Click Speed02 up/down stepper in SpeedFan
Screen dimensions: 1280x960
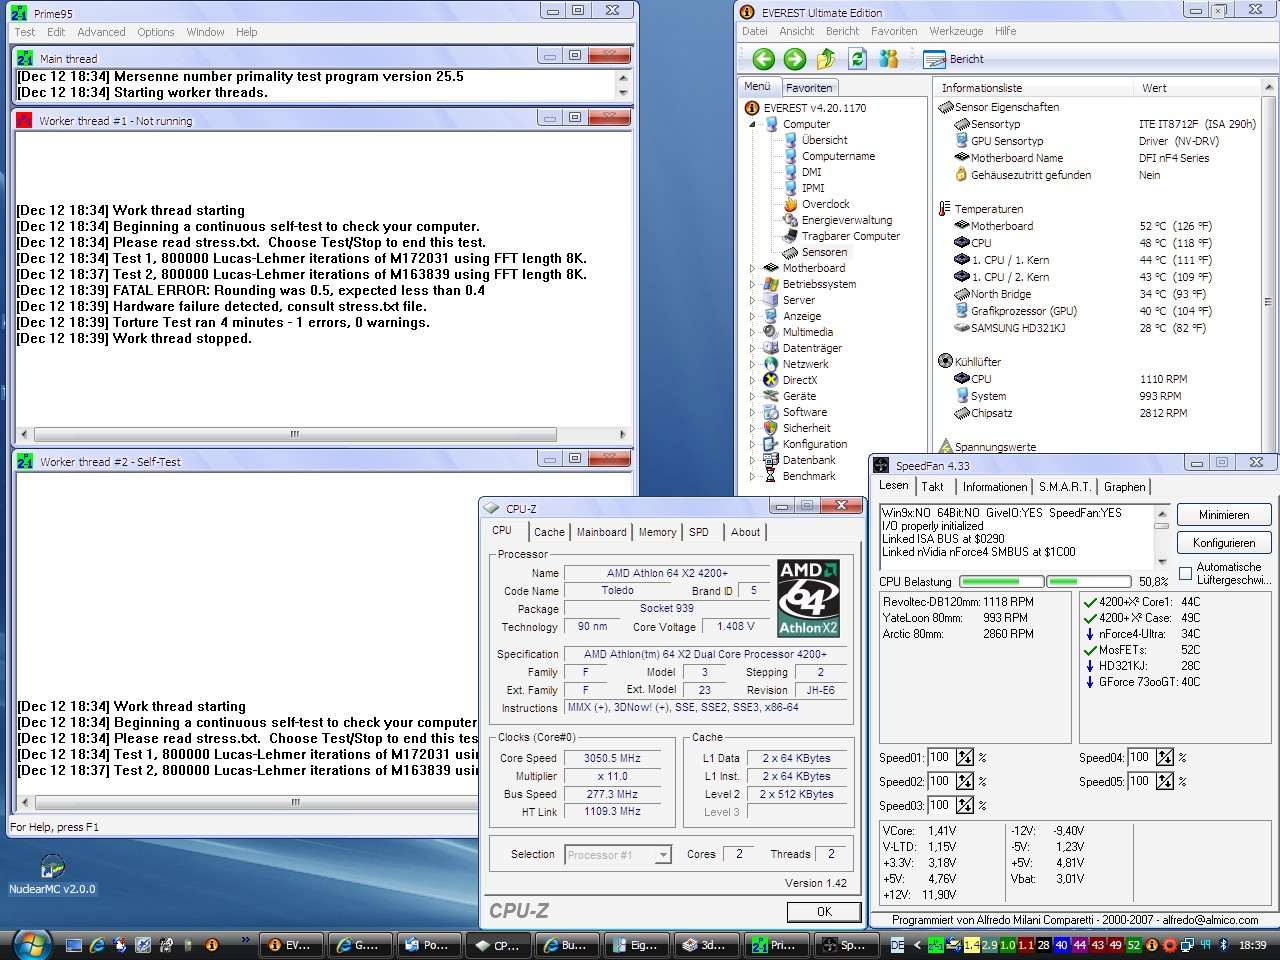pos(964,781)
